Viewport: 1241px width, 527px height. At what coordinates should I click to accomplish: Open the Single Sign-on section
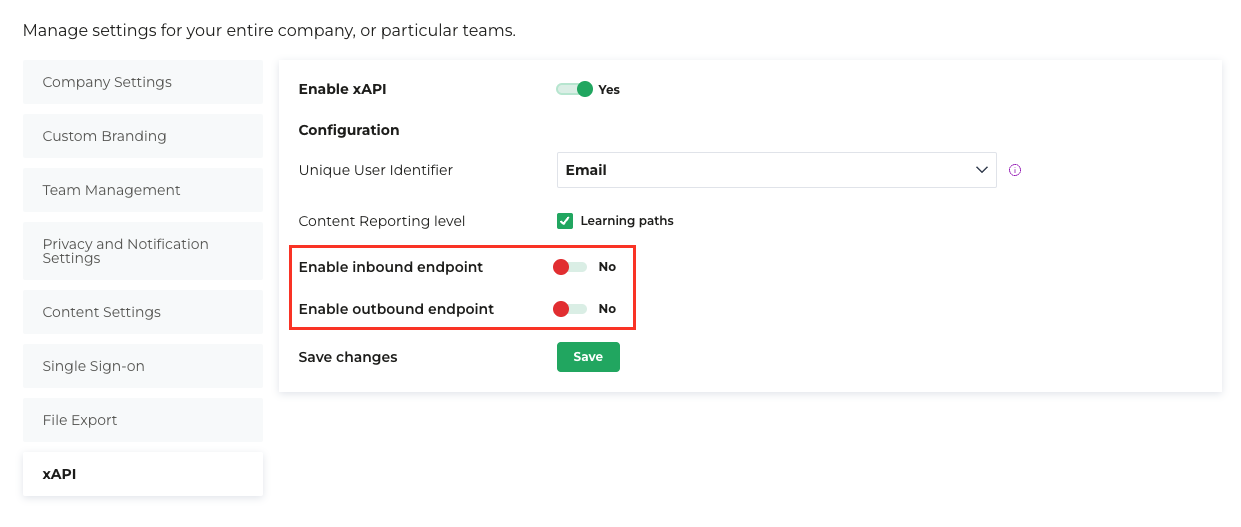point(143,366)
